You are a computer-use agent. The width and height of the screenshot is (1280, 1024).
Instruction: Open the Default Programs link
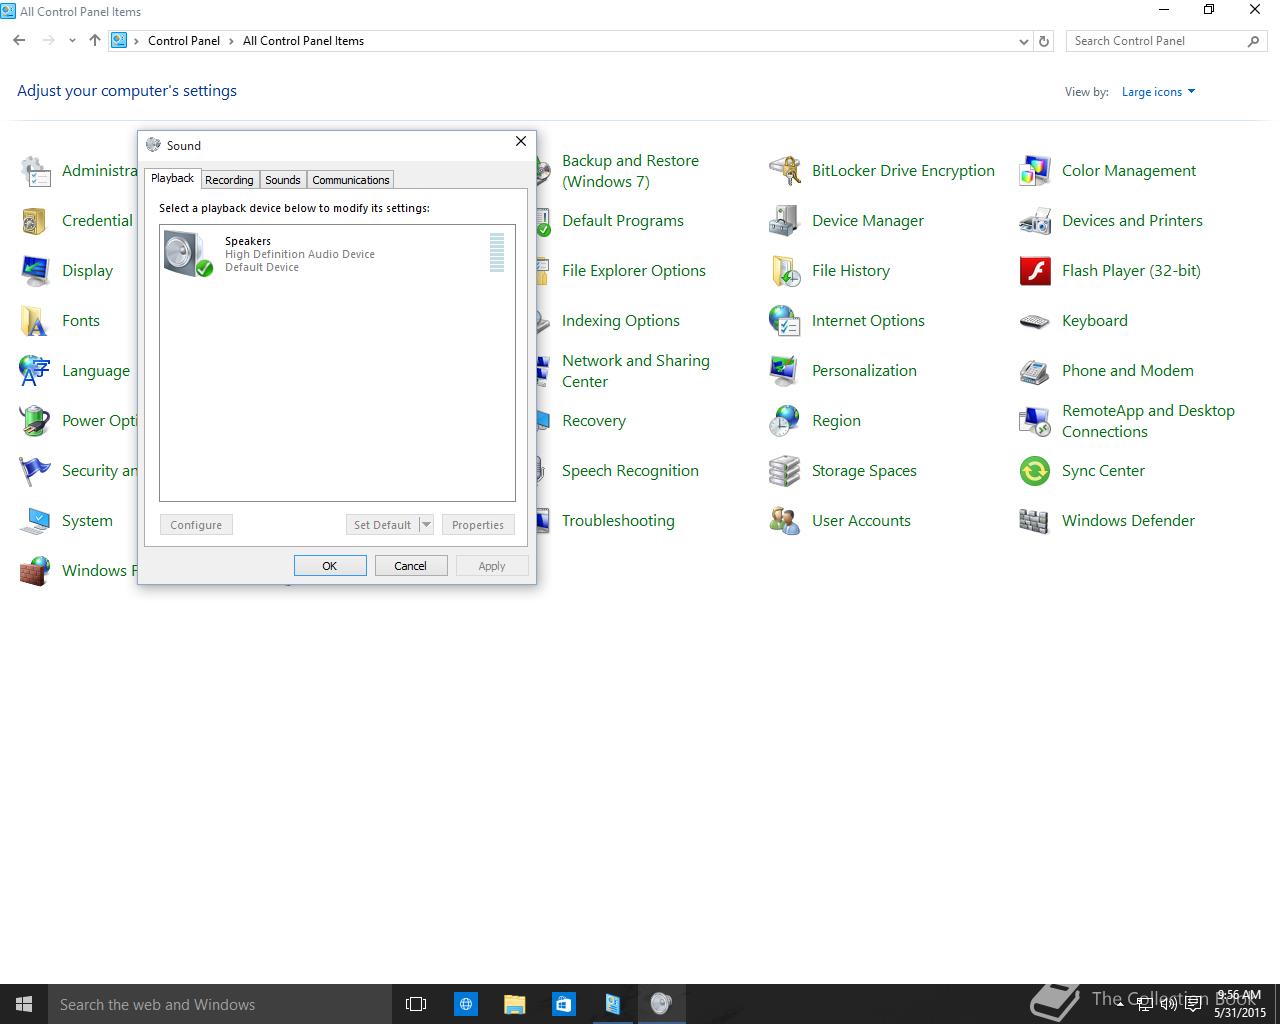623,221
